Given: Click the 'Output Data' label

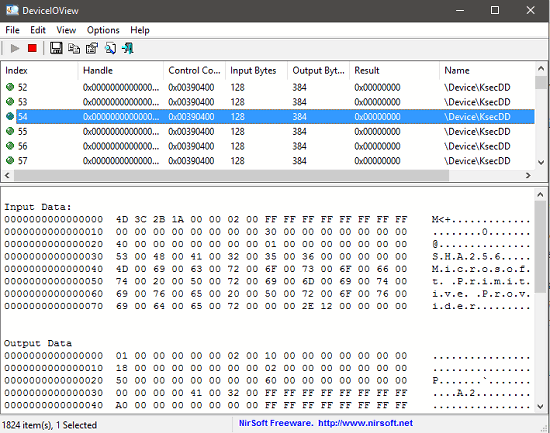Looking at the screenshot, I should (38, 343).
